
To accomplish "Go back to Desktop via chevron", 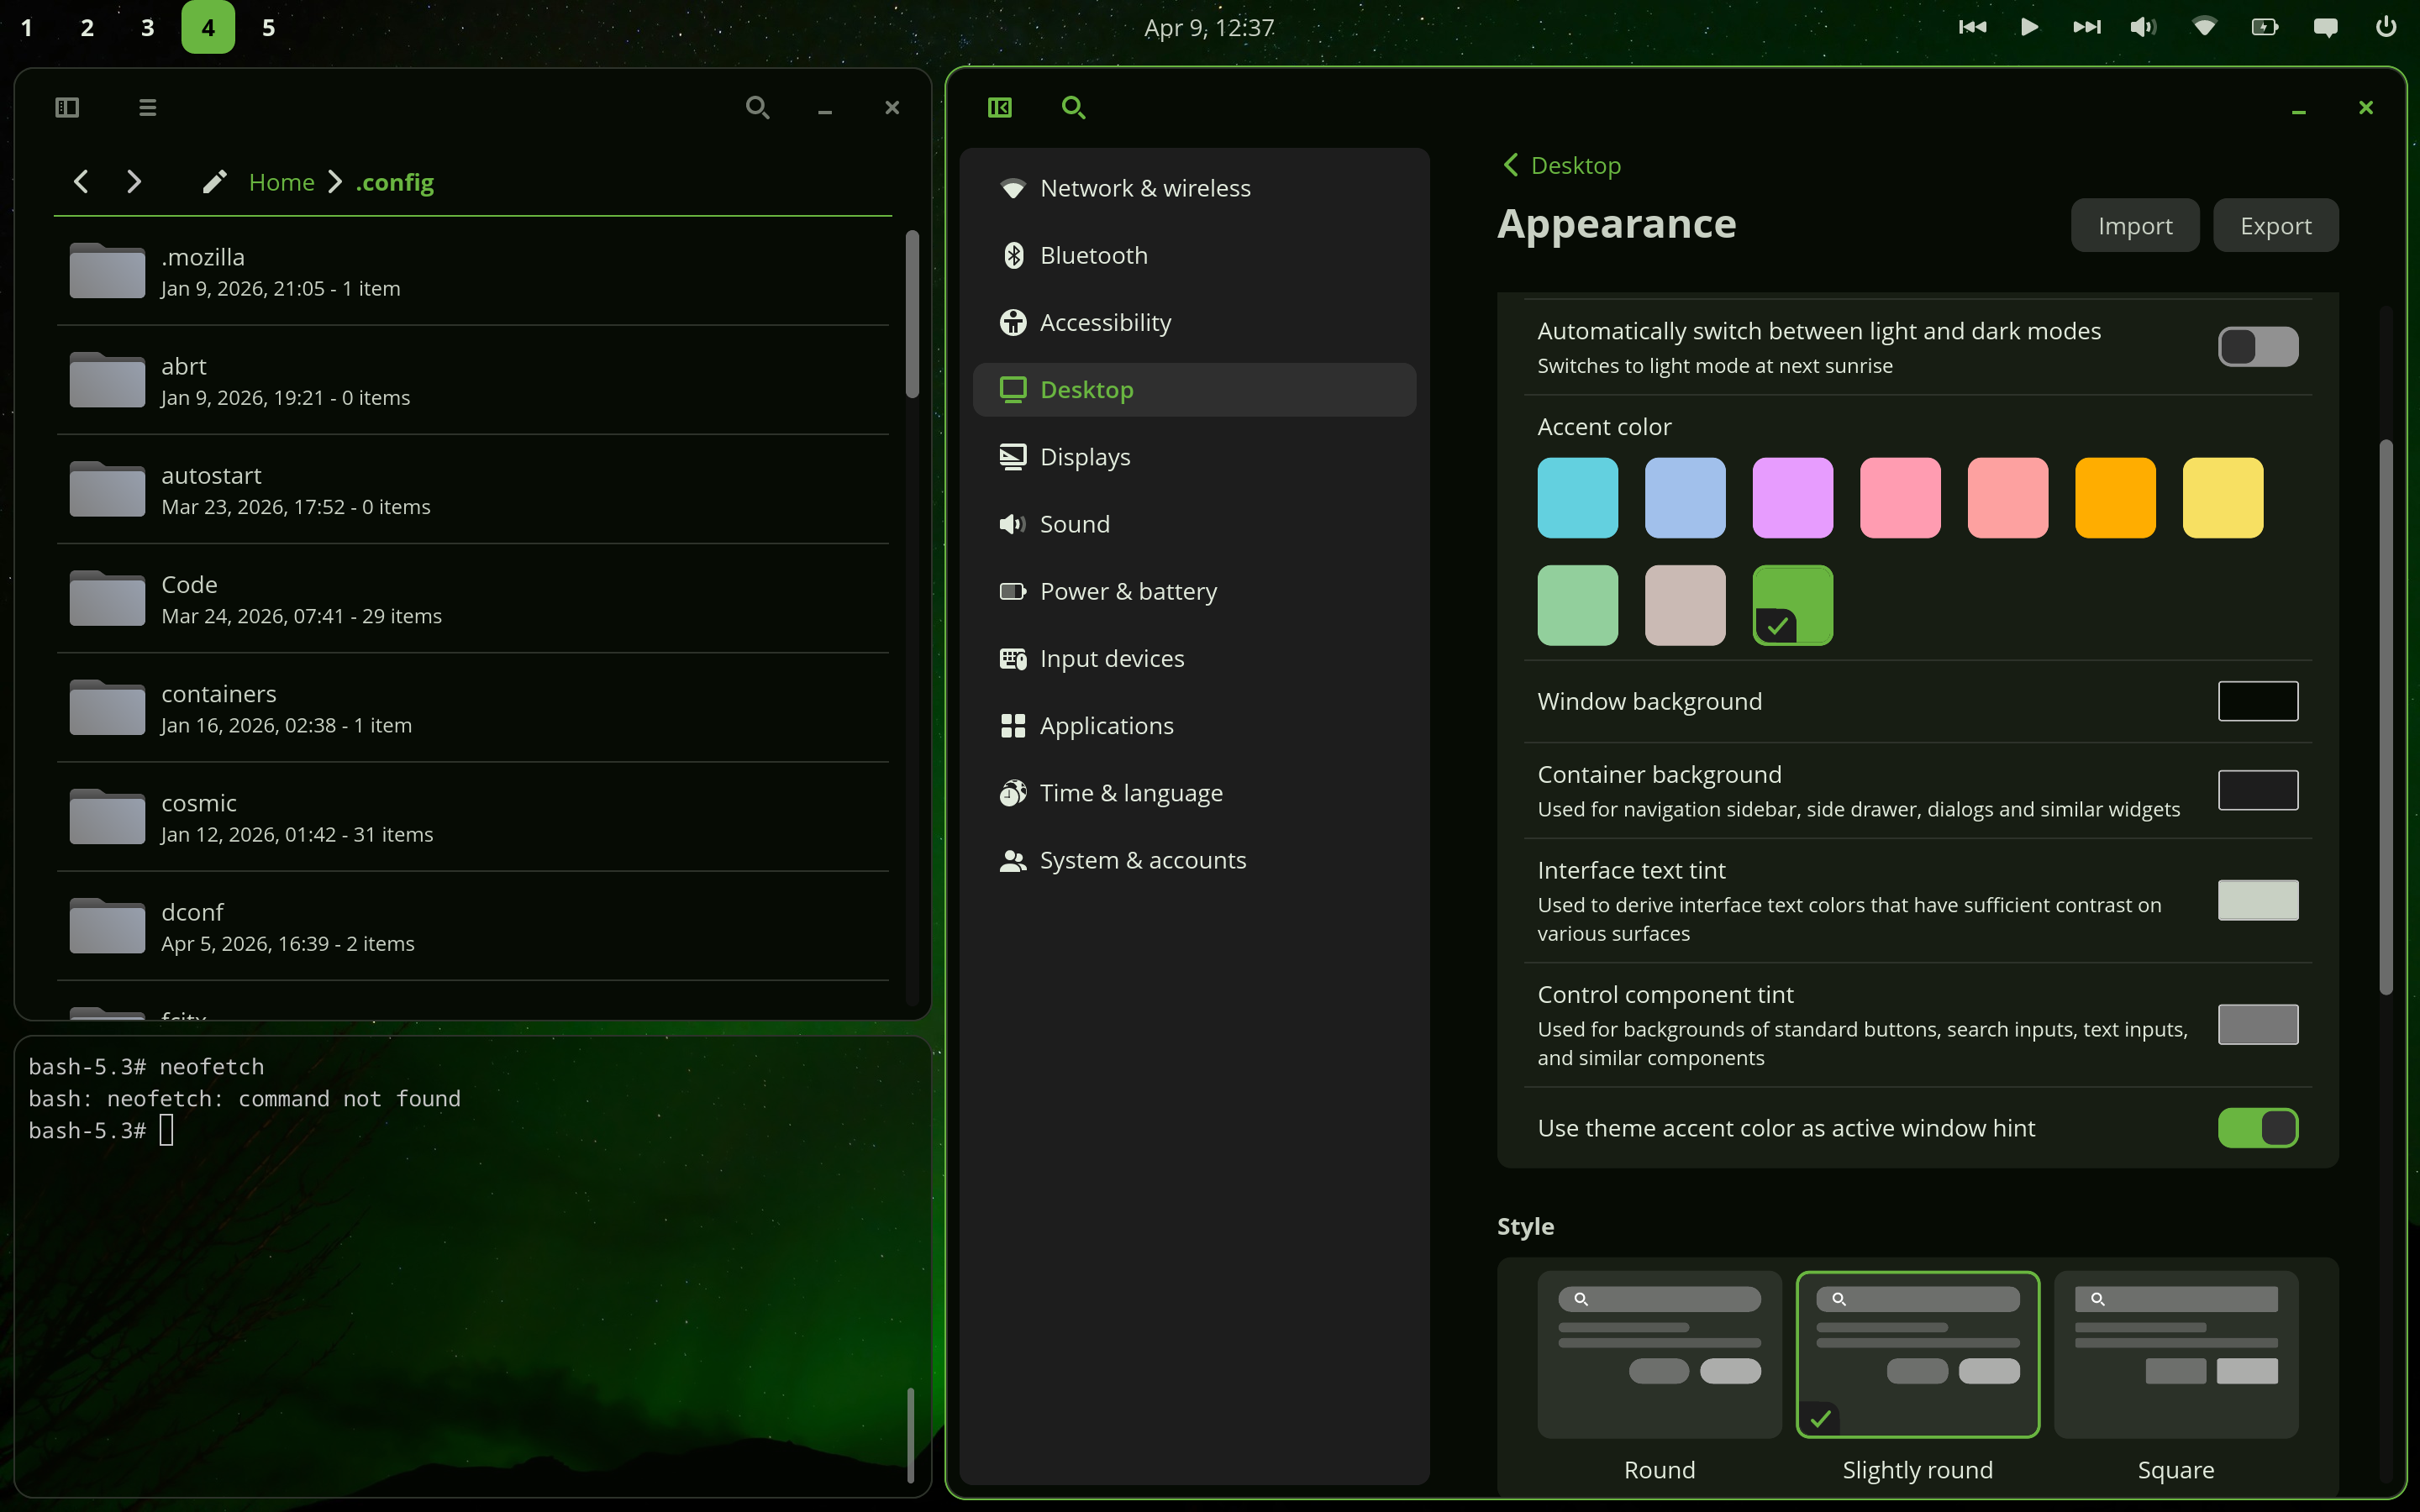I will point(1511,165).
